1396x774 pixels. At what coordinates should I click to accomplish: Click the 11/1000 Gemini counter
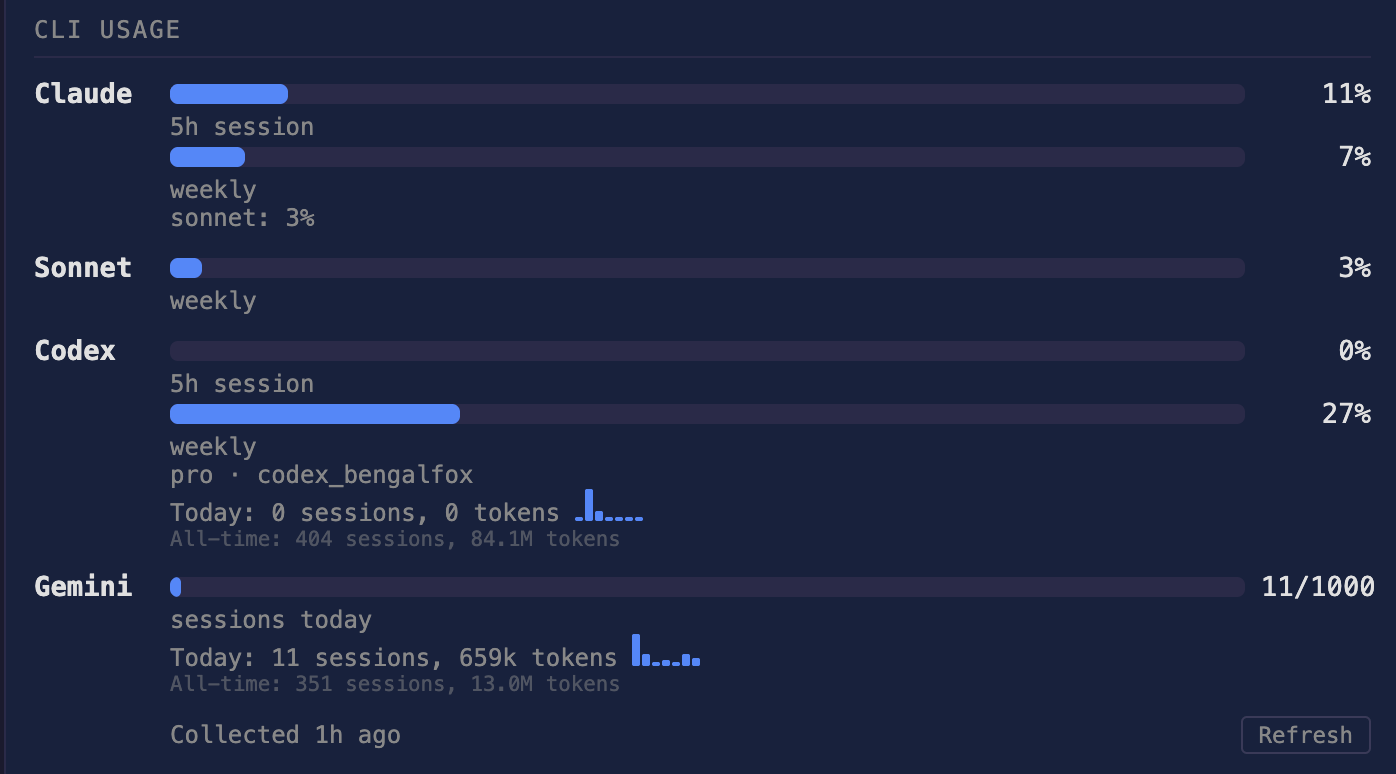(1317, 587)
